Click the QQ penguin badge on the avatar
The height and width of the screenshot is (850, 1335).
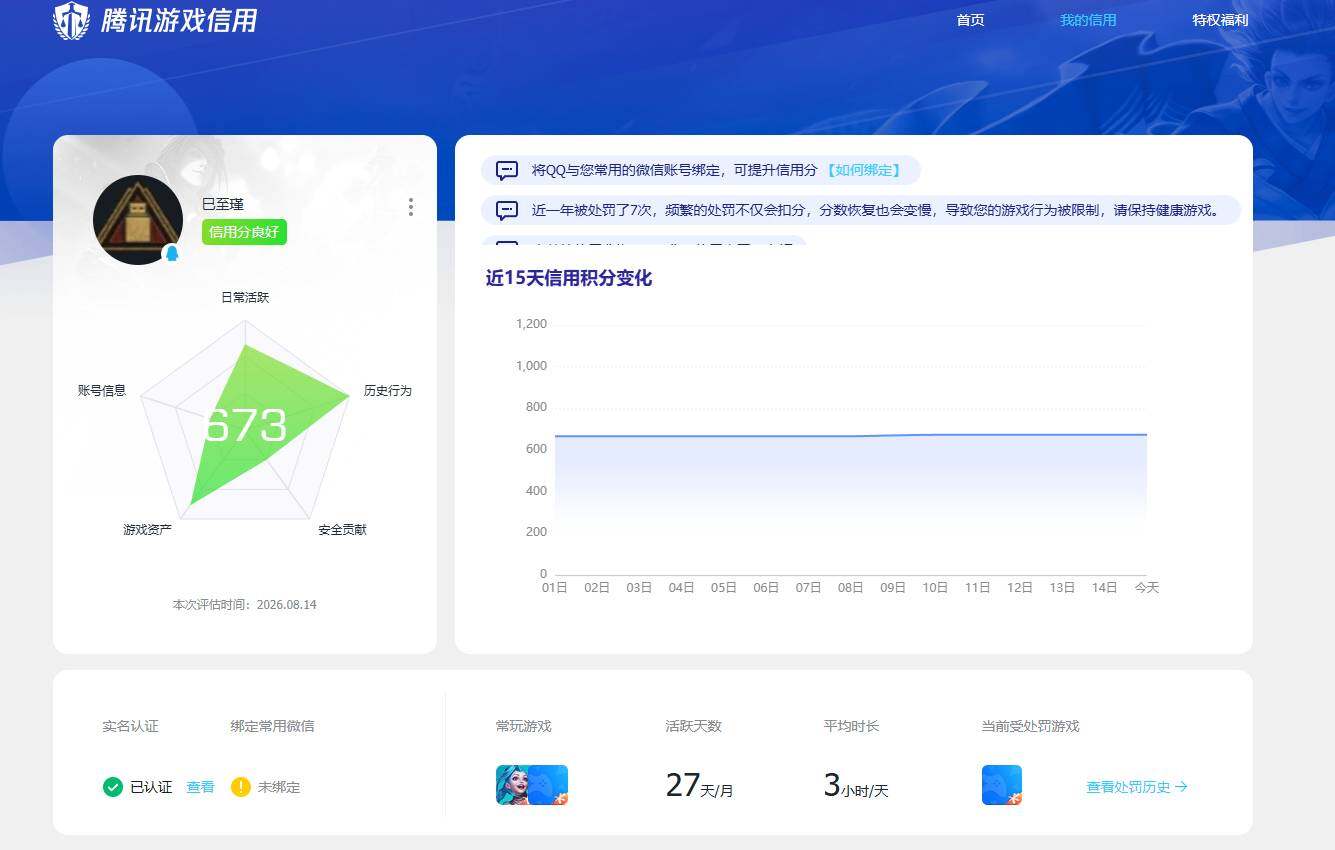[x=172, y=254]
